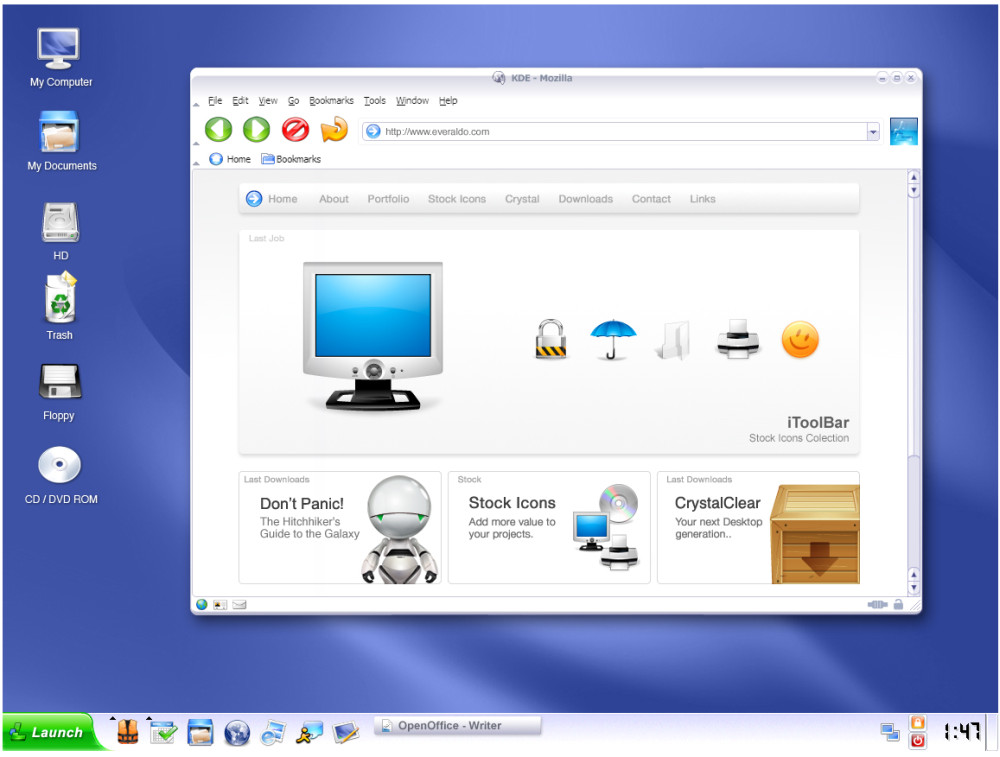Open the Stock Icons link in the site navigation

[x=457, y=199]
